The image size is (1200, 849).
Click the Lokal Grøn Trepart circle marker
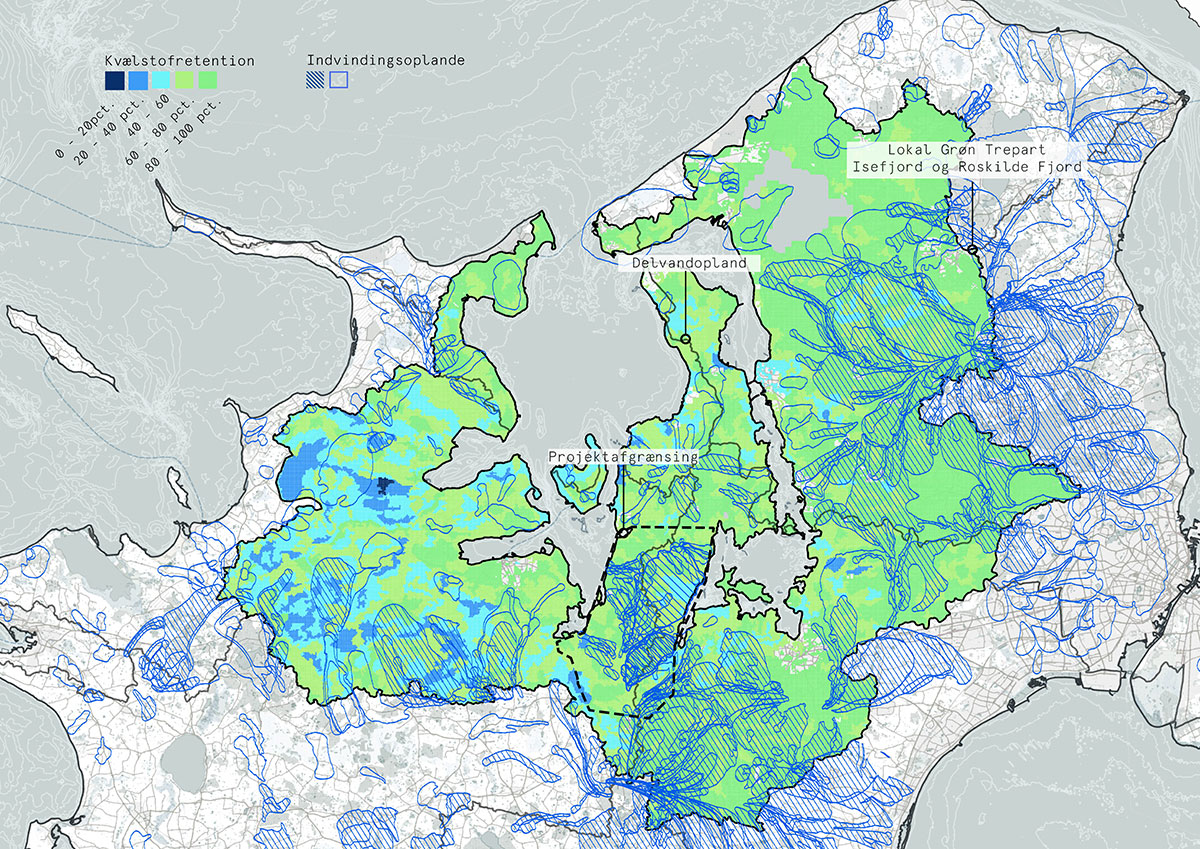pyautogui.click(x=971, y=249)
